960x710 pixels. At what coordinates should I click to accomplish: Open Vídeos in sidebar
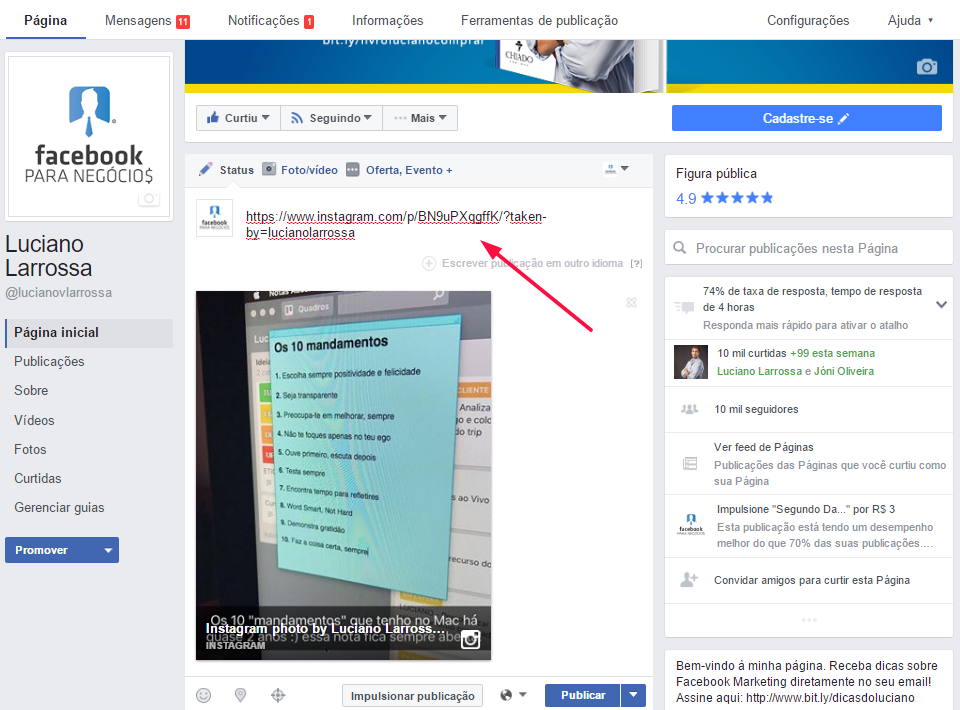34,420
